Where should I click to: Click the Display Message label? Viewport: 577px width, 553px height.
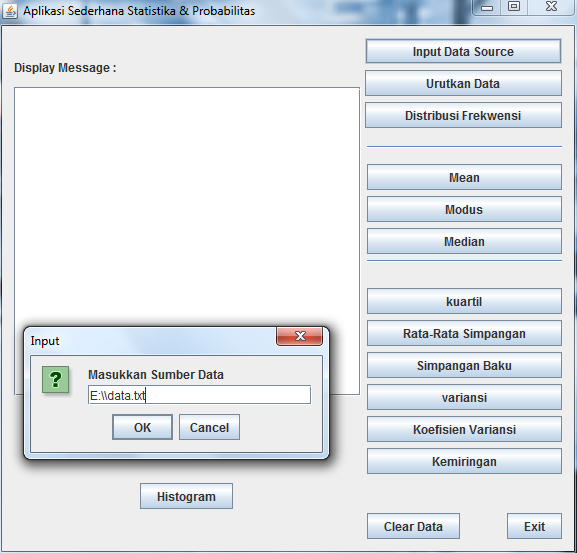pos(65,68)
